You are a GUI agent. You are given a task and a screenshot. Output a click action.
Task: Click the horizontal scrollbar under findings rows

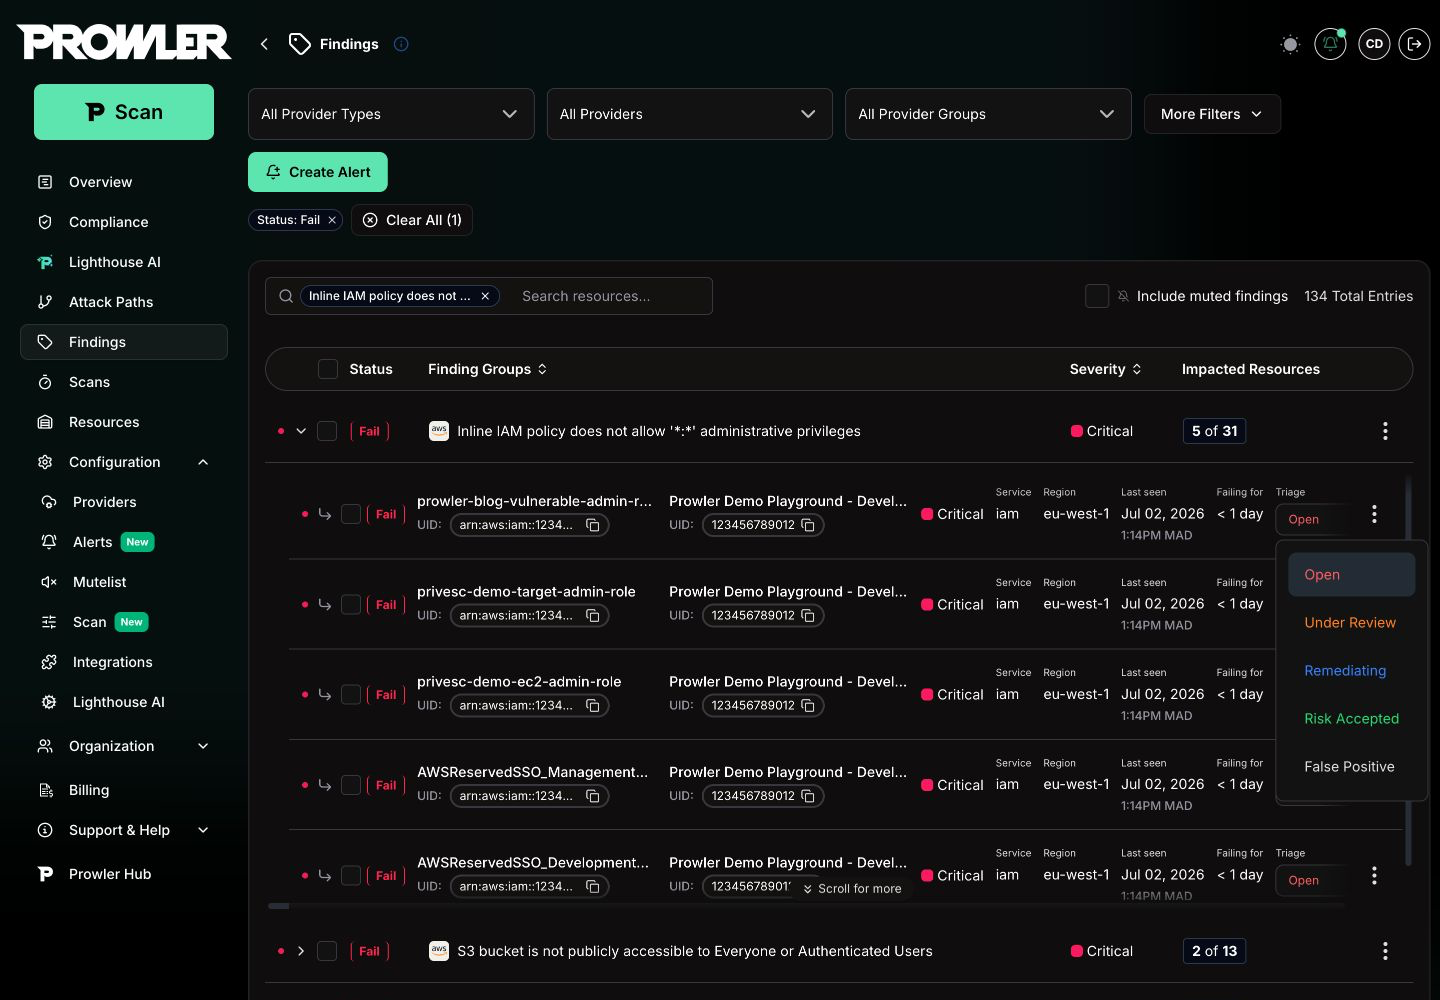[x=279, y=906]
